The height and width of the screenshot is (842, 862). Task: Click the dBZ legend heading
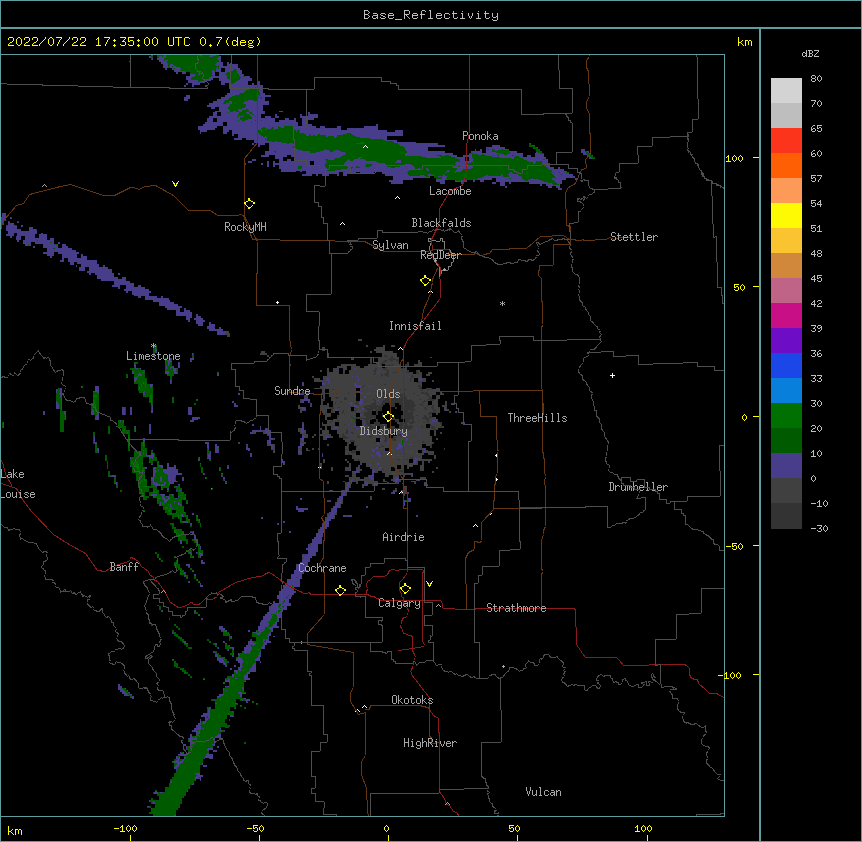810,53
